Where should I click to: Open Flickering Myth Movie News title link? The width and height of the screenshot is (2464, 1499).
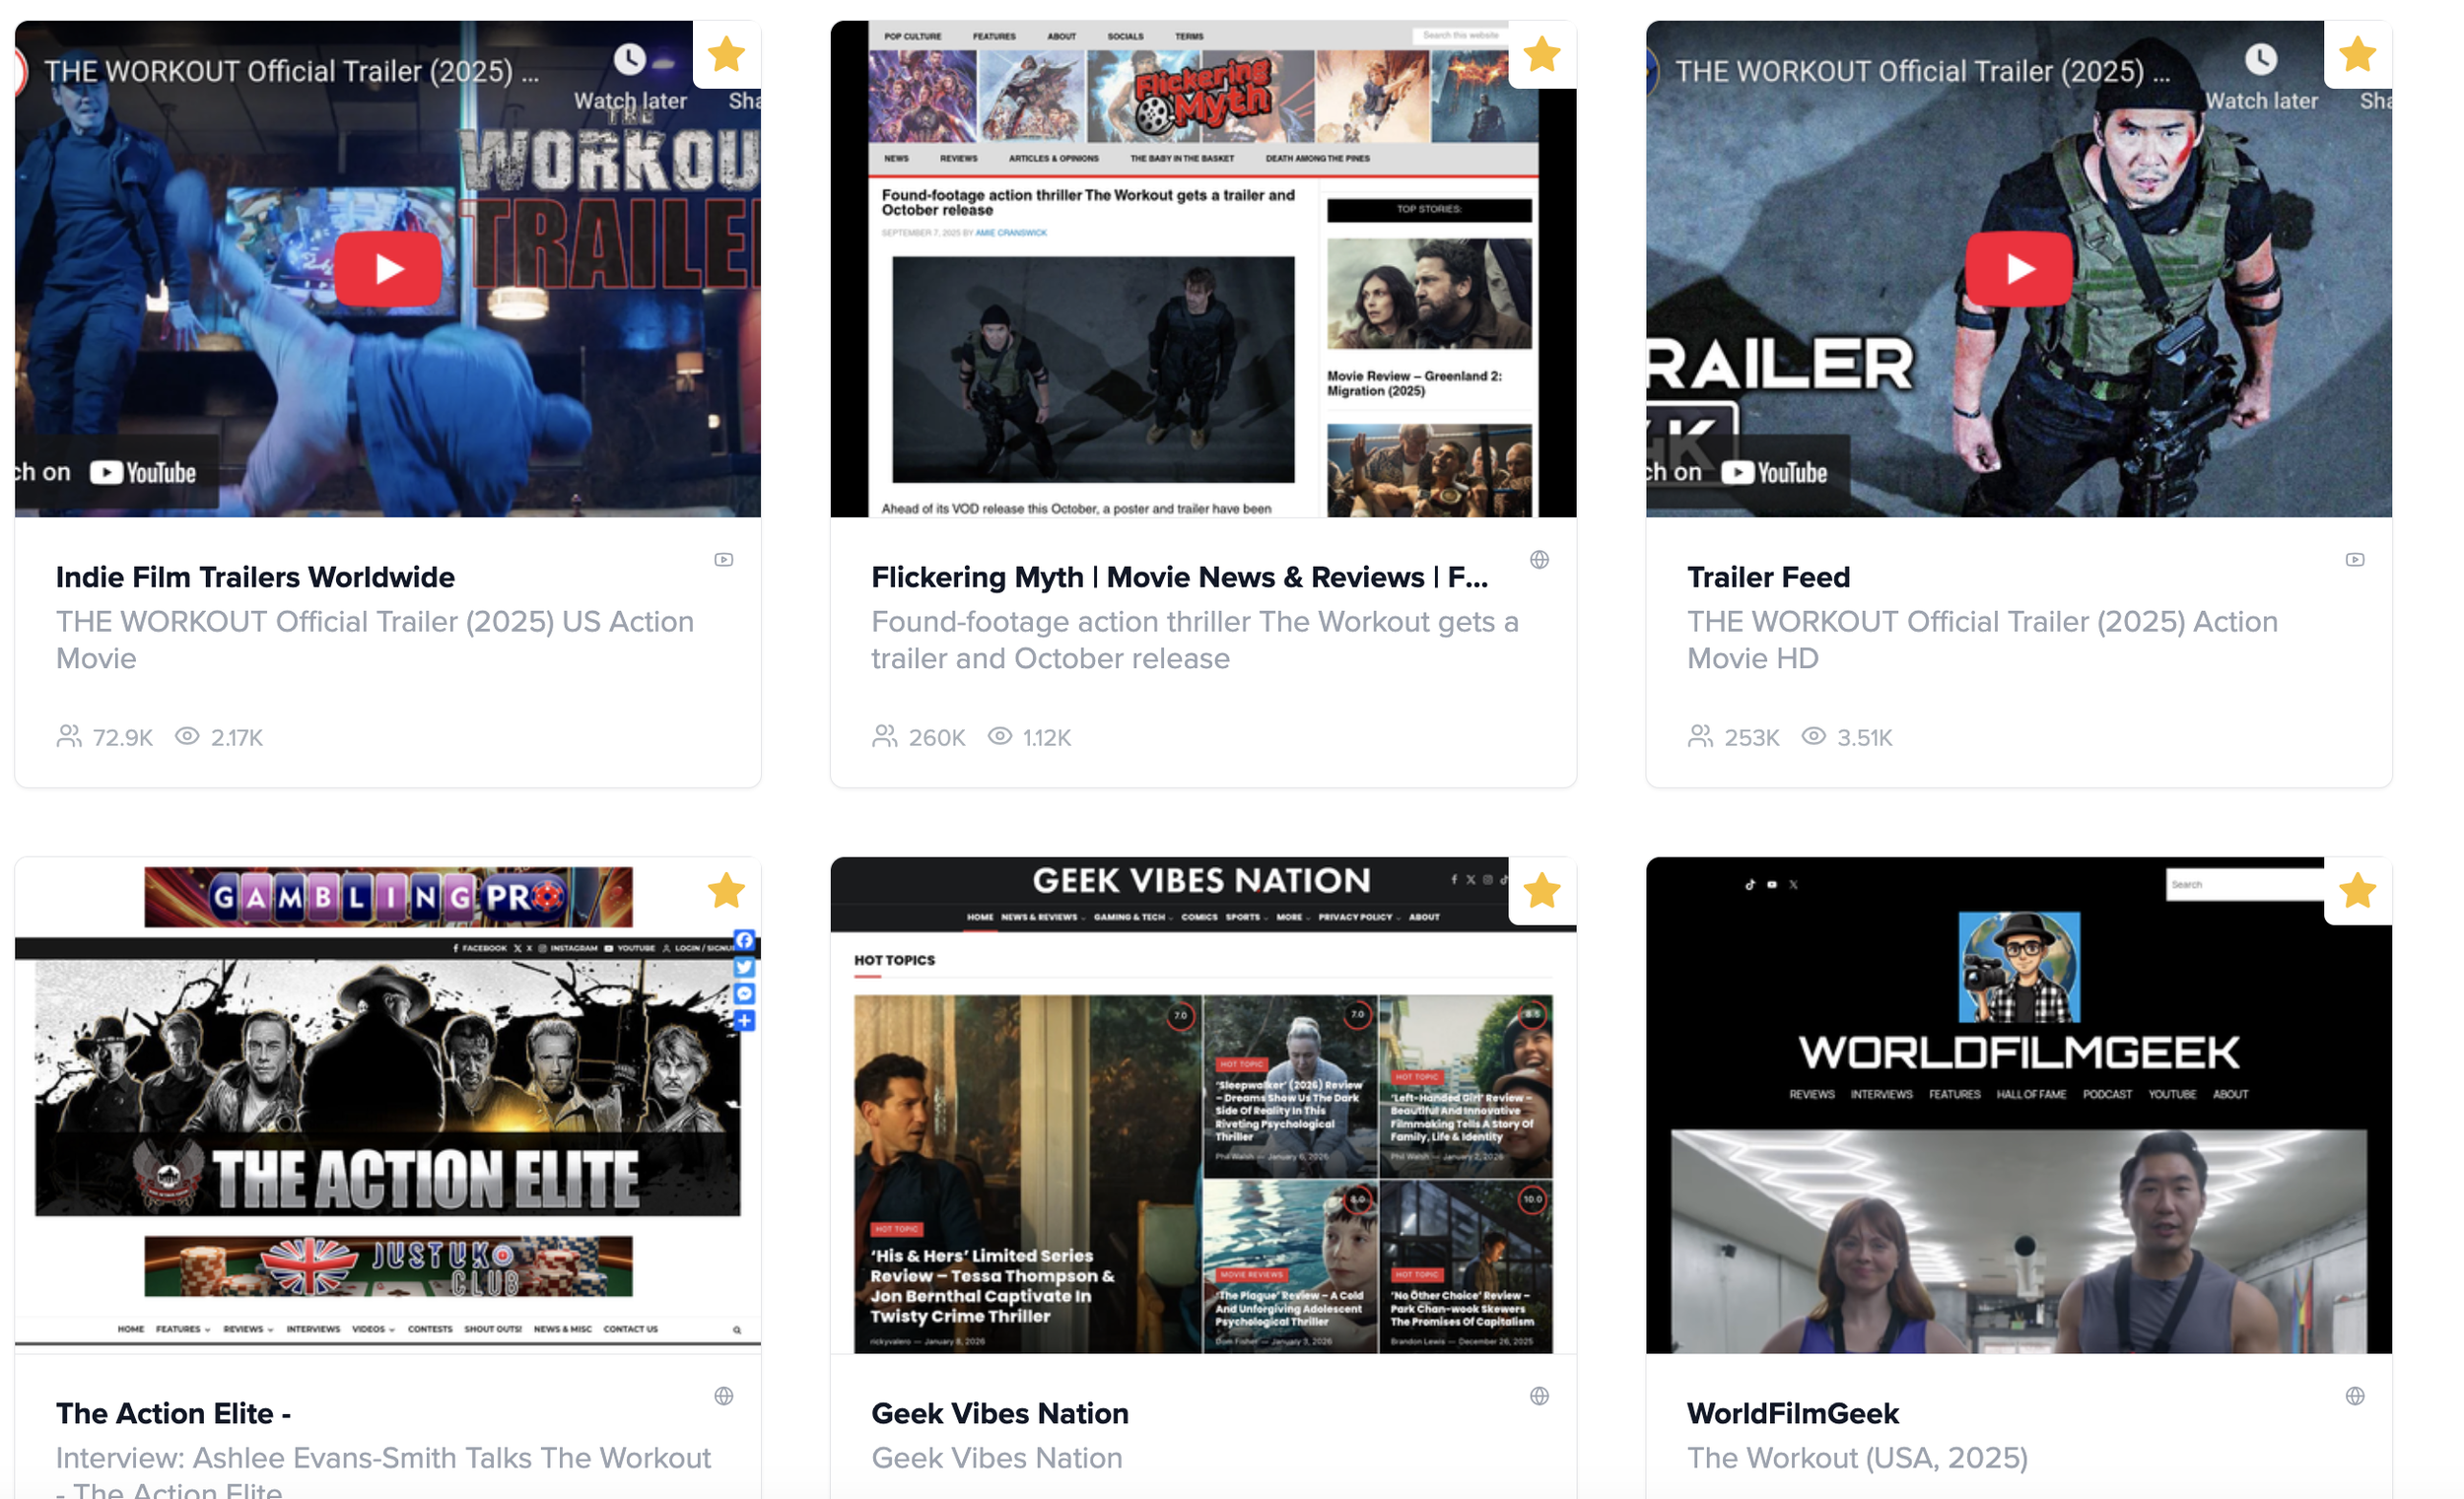pos(1179,577)
